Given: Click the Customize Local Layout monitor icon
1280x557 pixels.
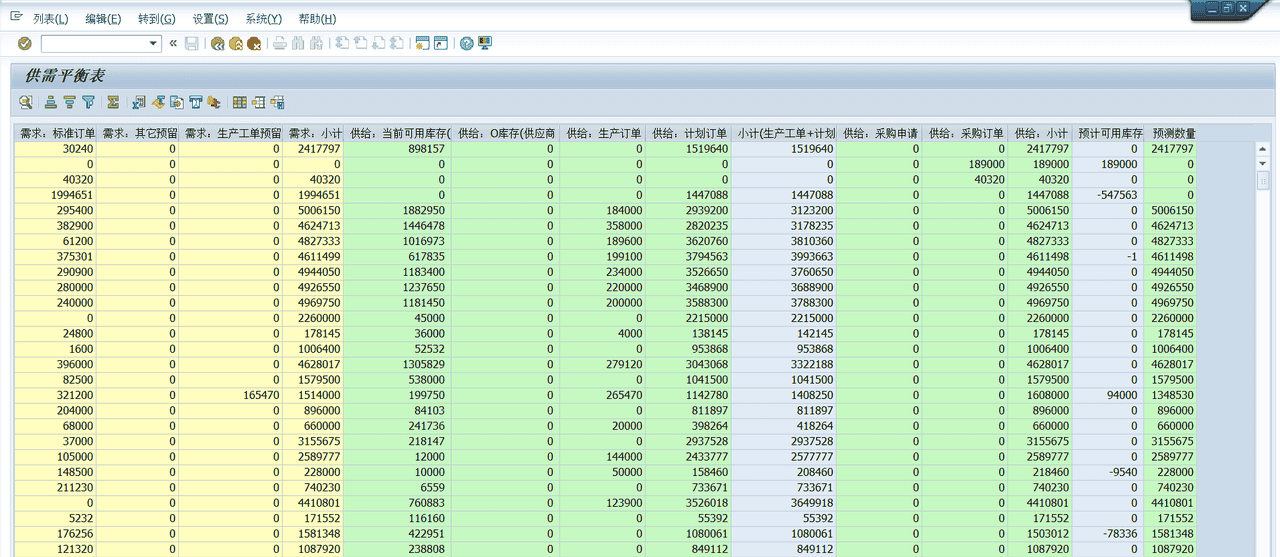Looking at the screenshot, I should [x=485, y=44].
